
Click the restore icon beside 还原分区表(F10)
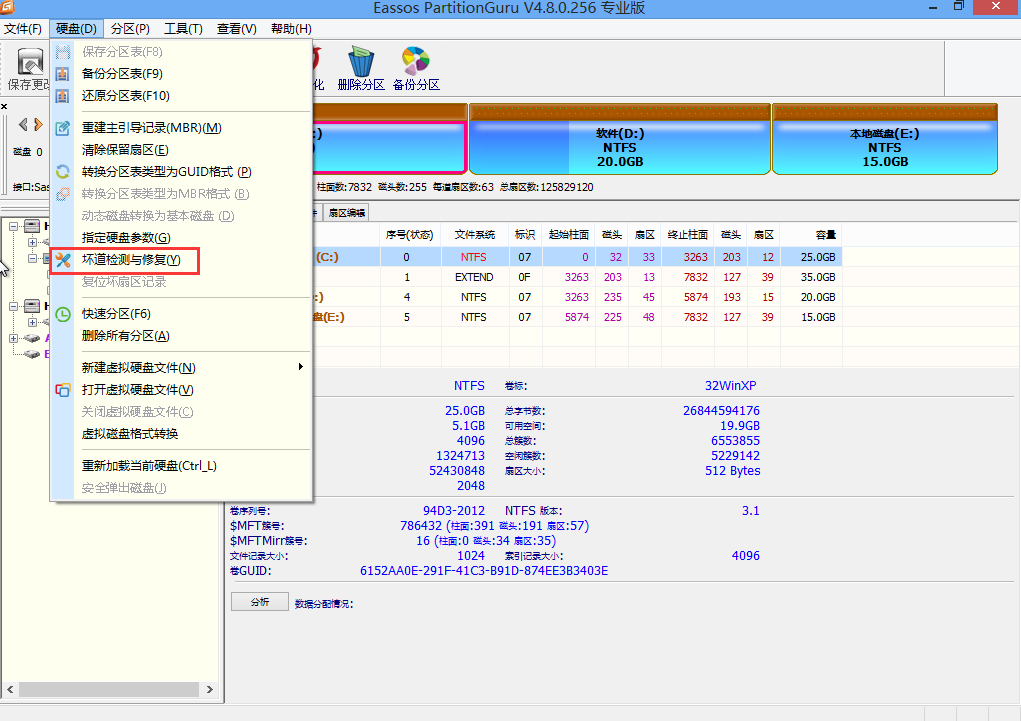[x=63, y=96]
